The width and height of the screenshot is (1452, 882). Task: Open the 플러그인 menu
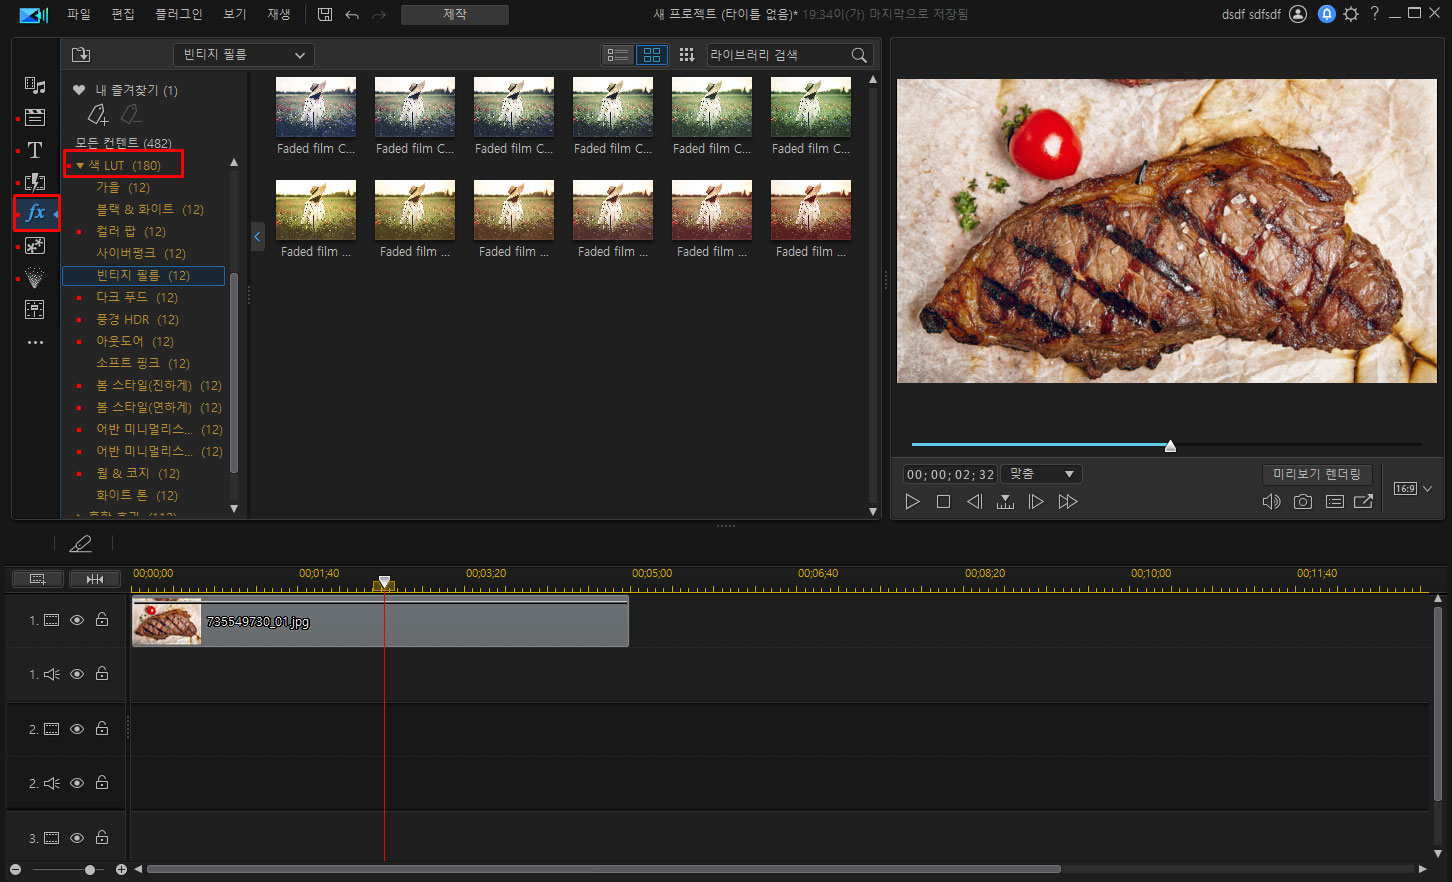click(179, 14)
